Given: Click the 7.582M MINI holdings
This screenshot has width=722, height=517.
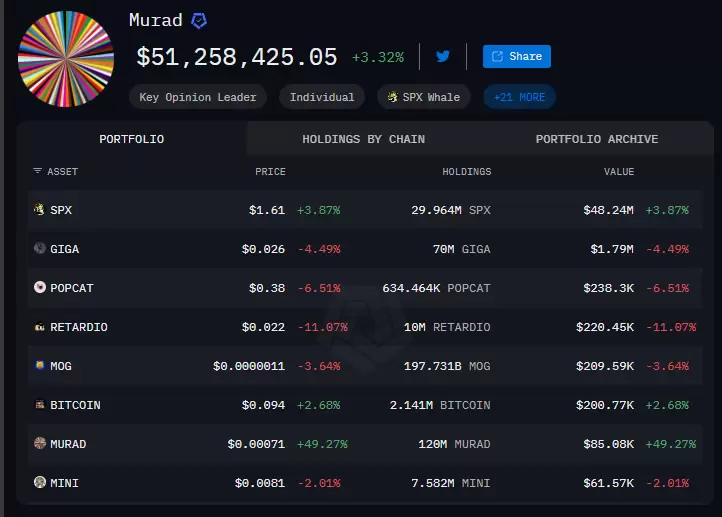Looking at the screenshot, I should [x=451, y=483].
